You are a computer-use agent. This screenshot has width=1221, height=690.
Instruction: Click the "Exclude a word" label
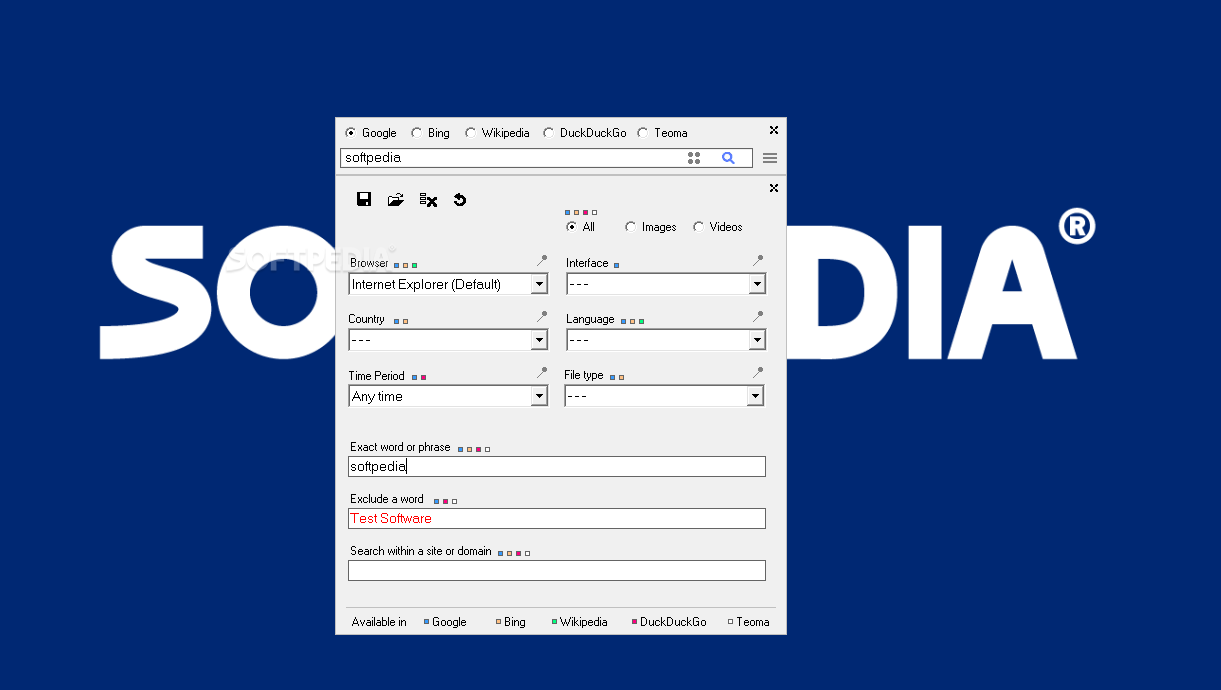pos(387,499)
